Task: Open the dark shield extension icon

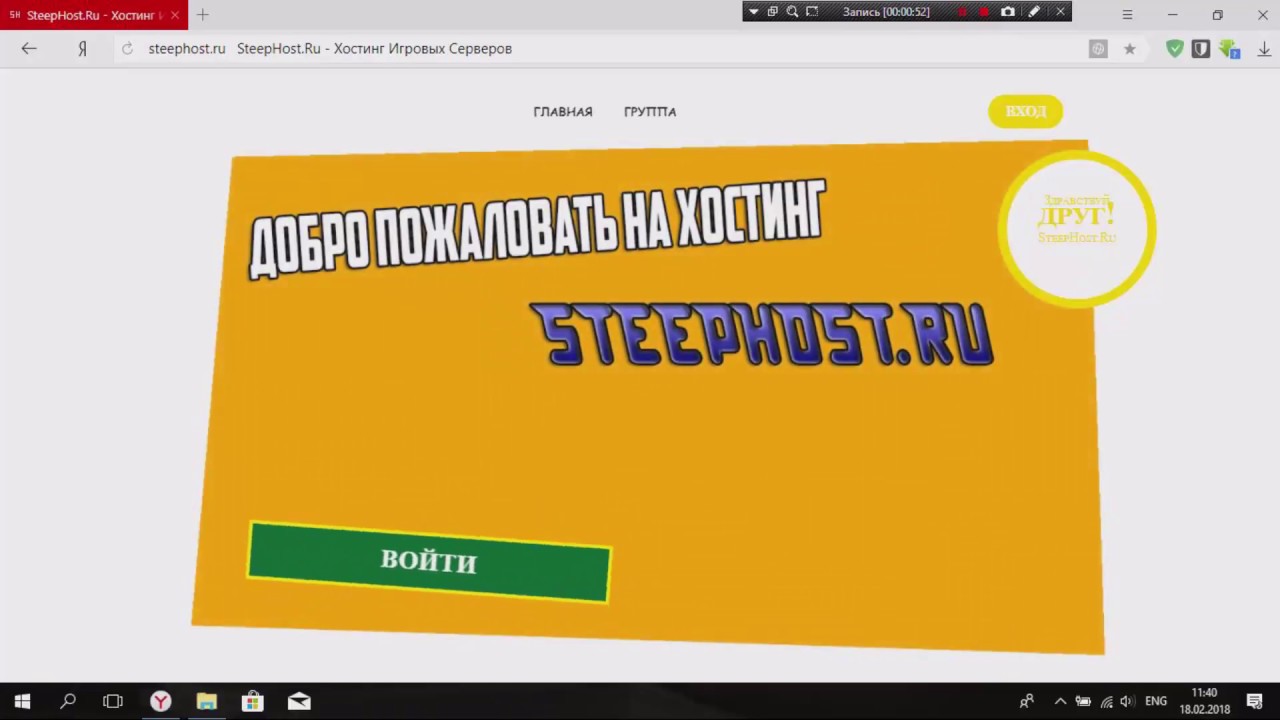Action: pos(1201,48)
